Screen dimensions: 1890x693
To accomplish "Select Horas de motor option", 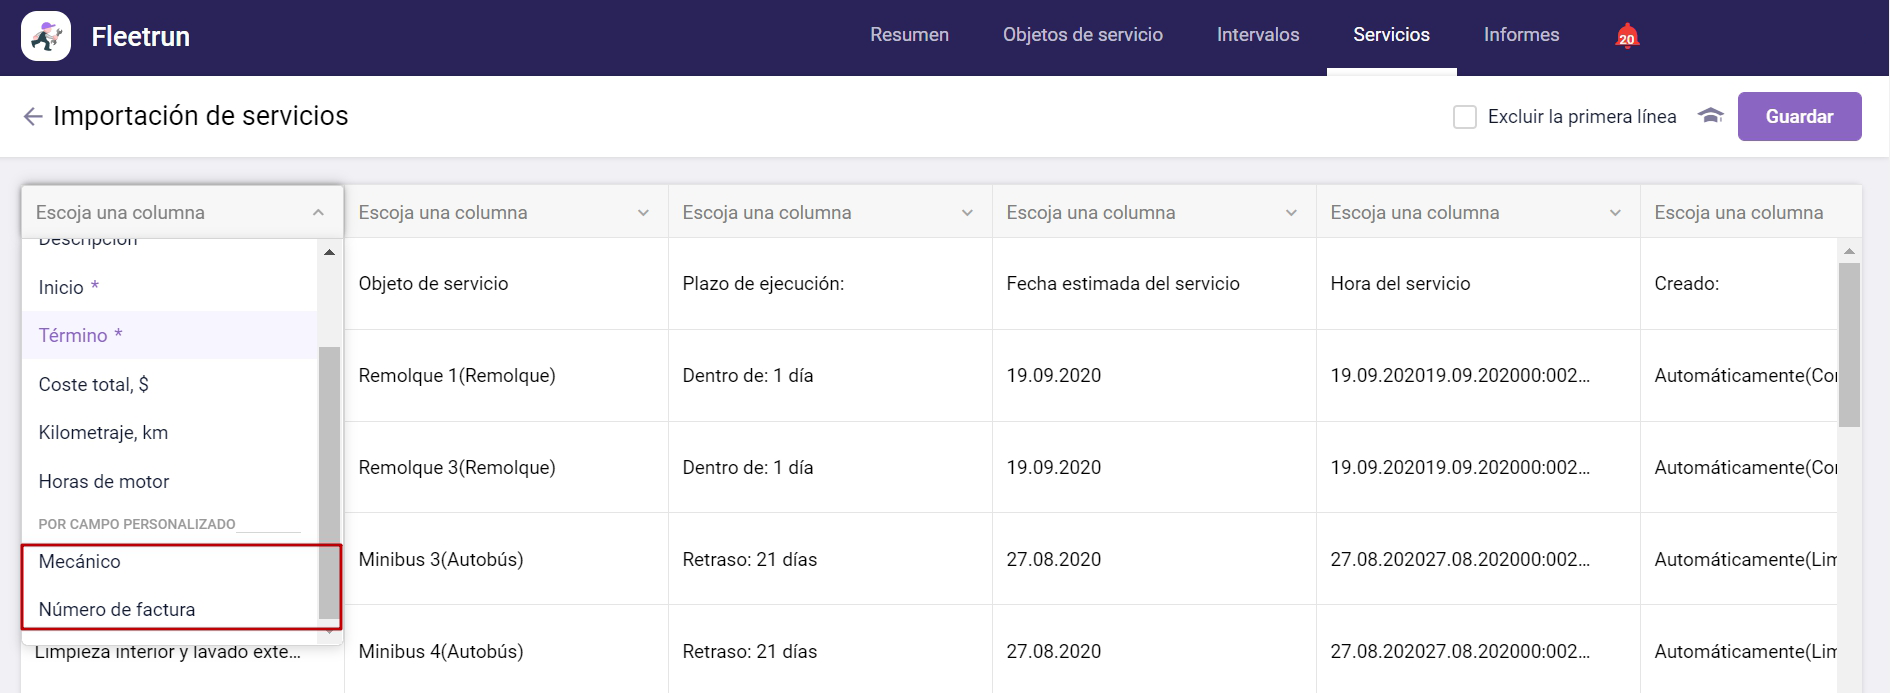I will tap(169, 481).
